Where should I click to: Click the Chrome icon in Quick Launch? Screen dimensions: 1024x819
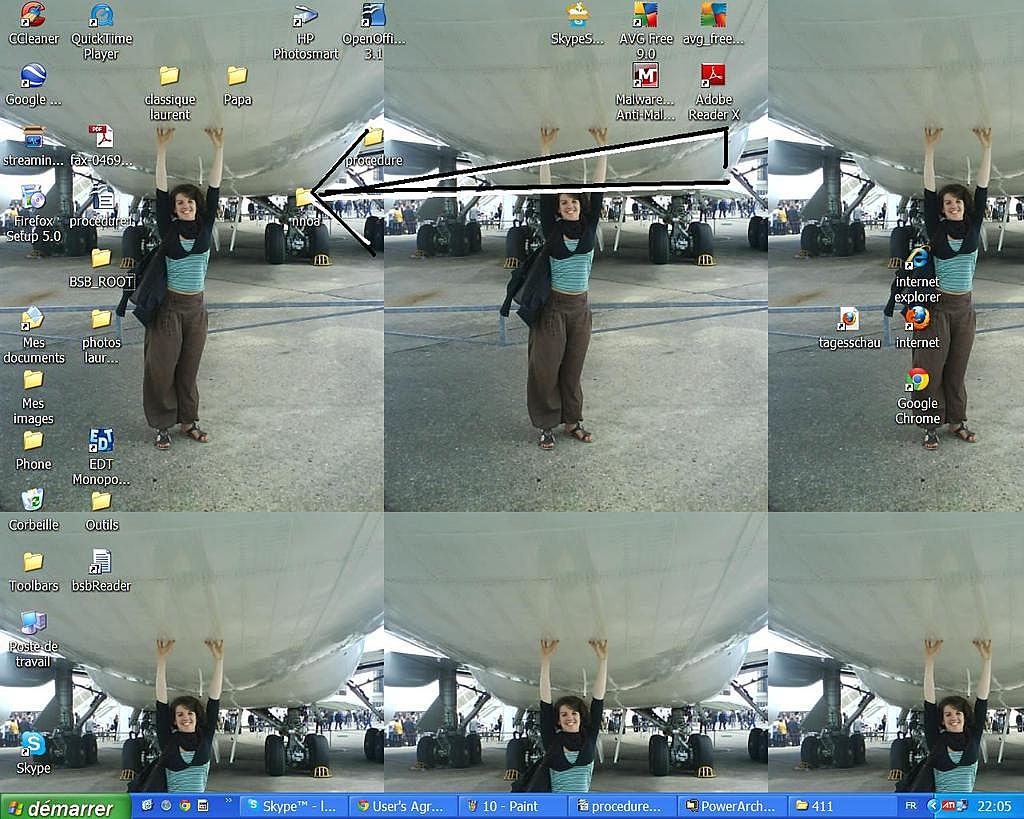[x=185, y=806]
